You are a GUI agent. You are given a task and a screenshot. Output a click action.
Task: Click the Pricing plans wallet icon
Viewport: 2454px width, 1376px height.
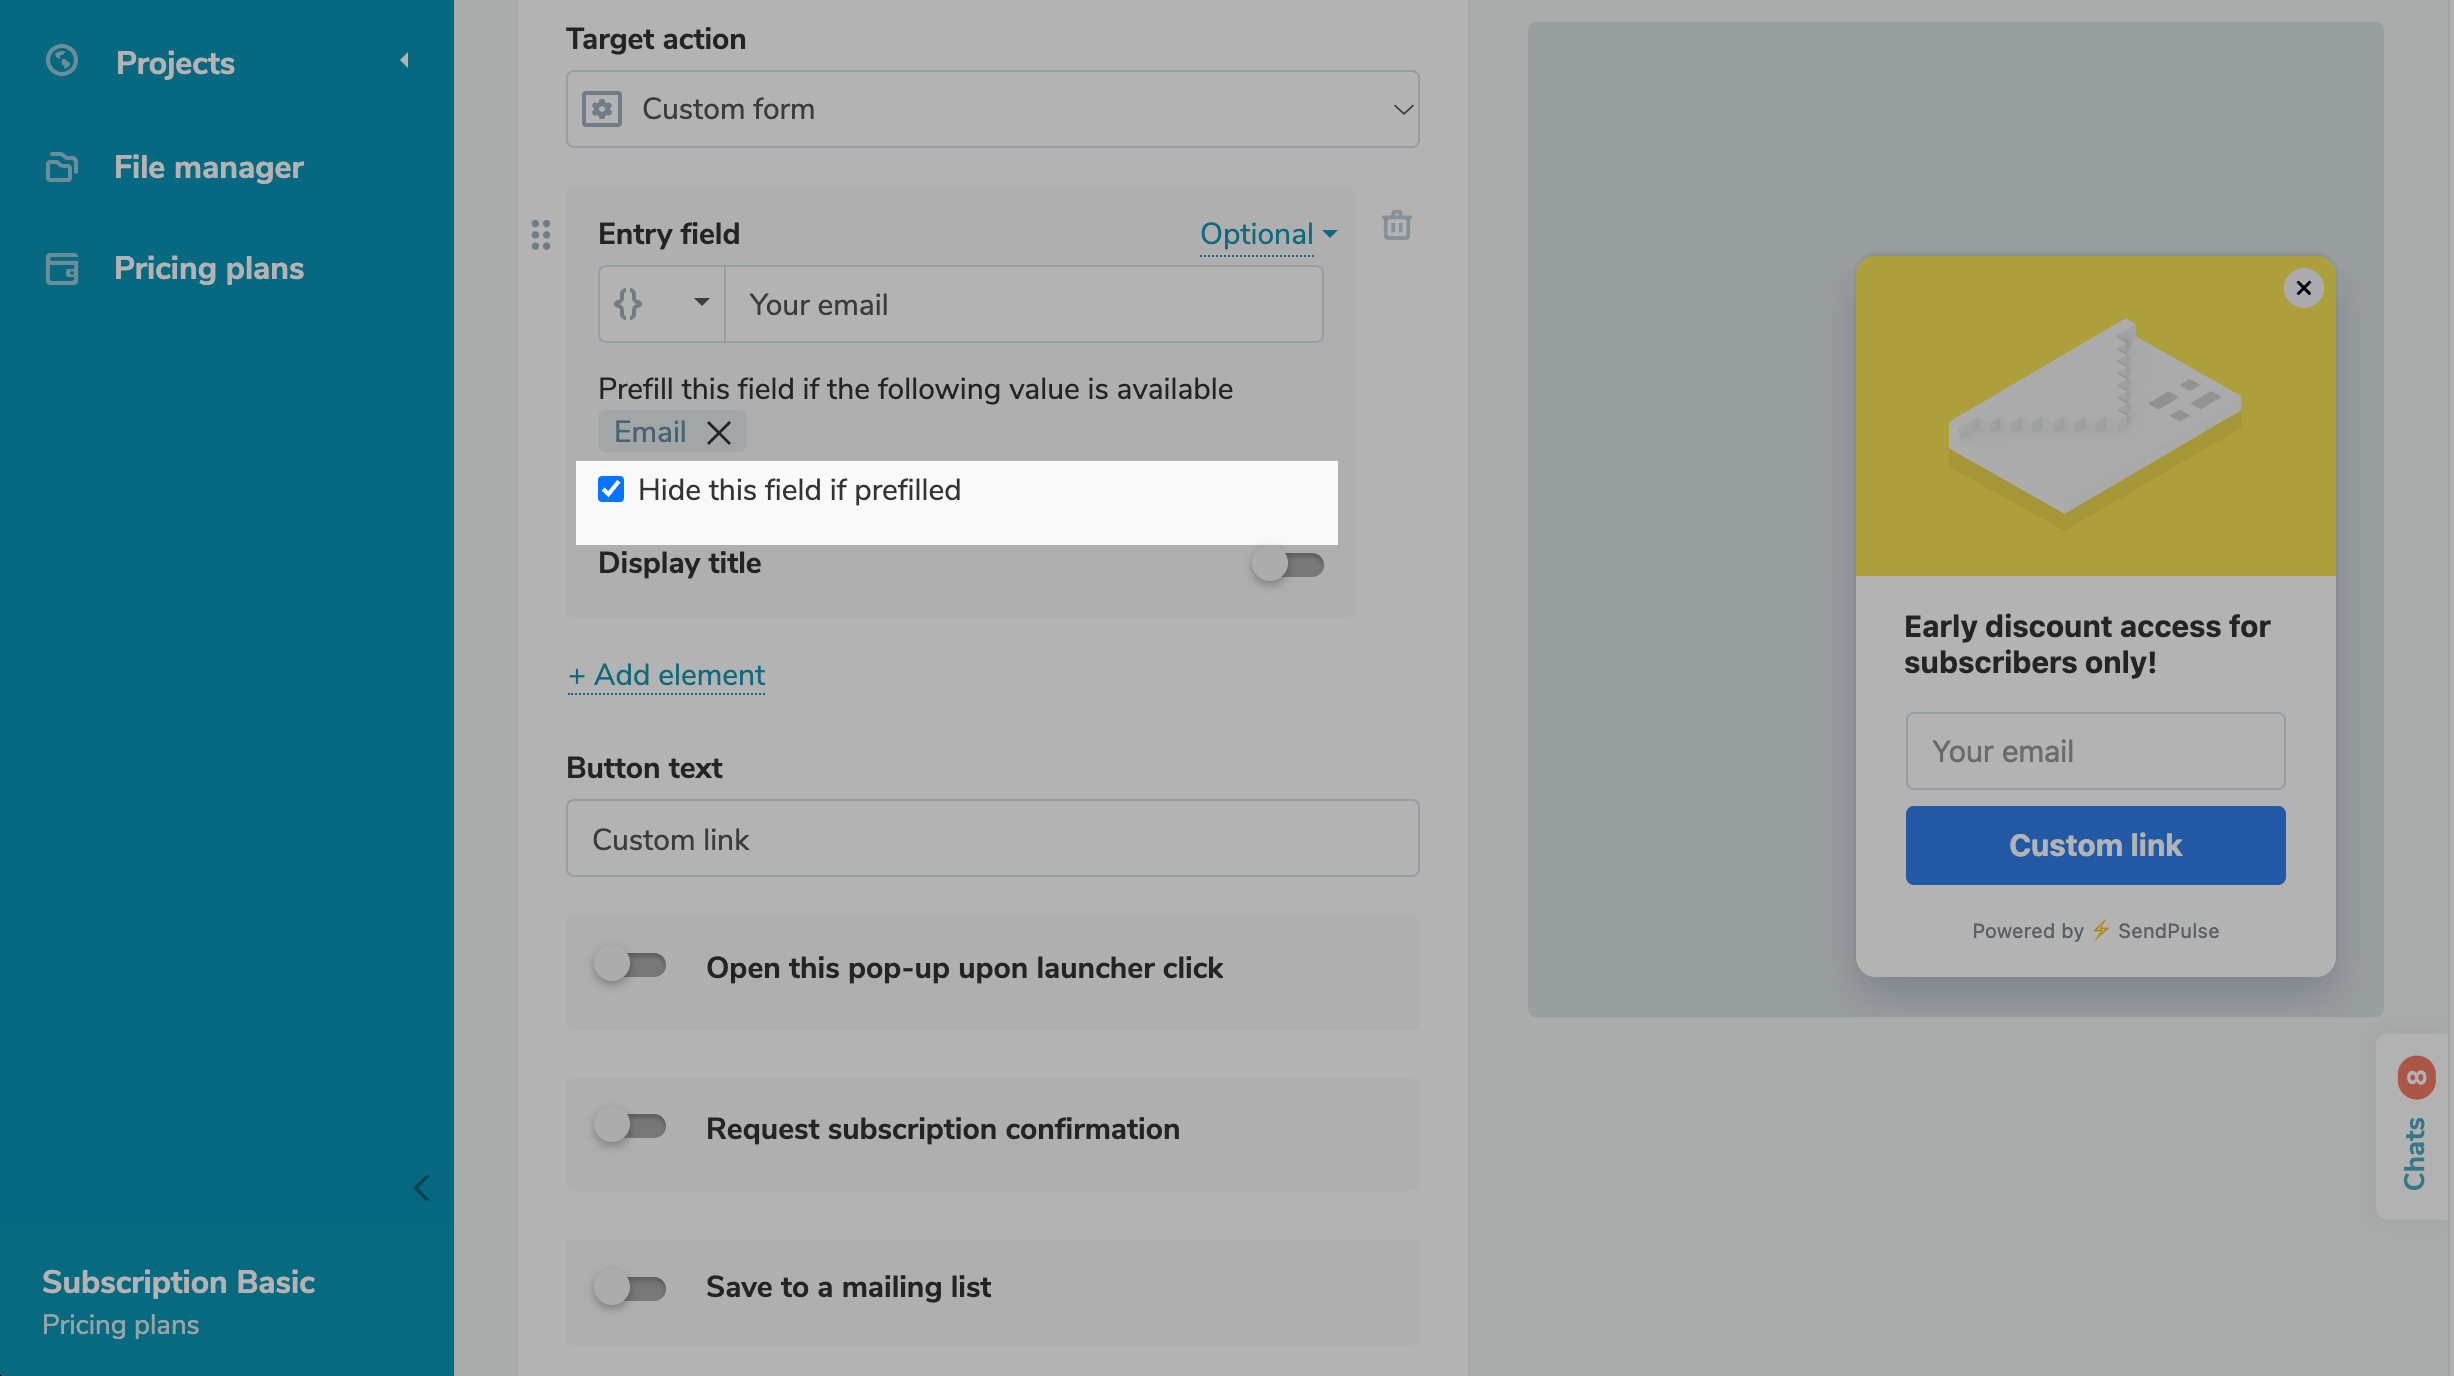(62, 268)
